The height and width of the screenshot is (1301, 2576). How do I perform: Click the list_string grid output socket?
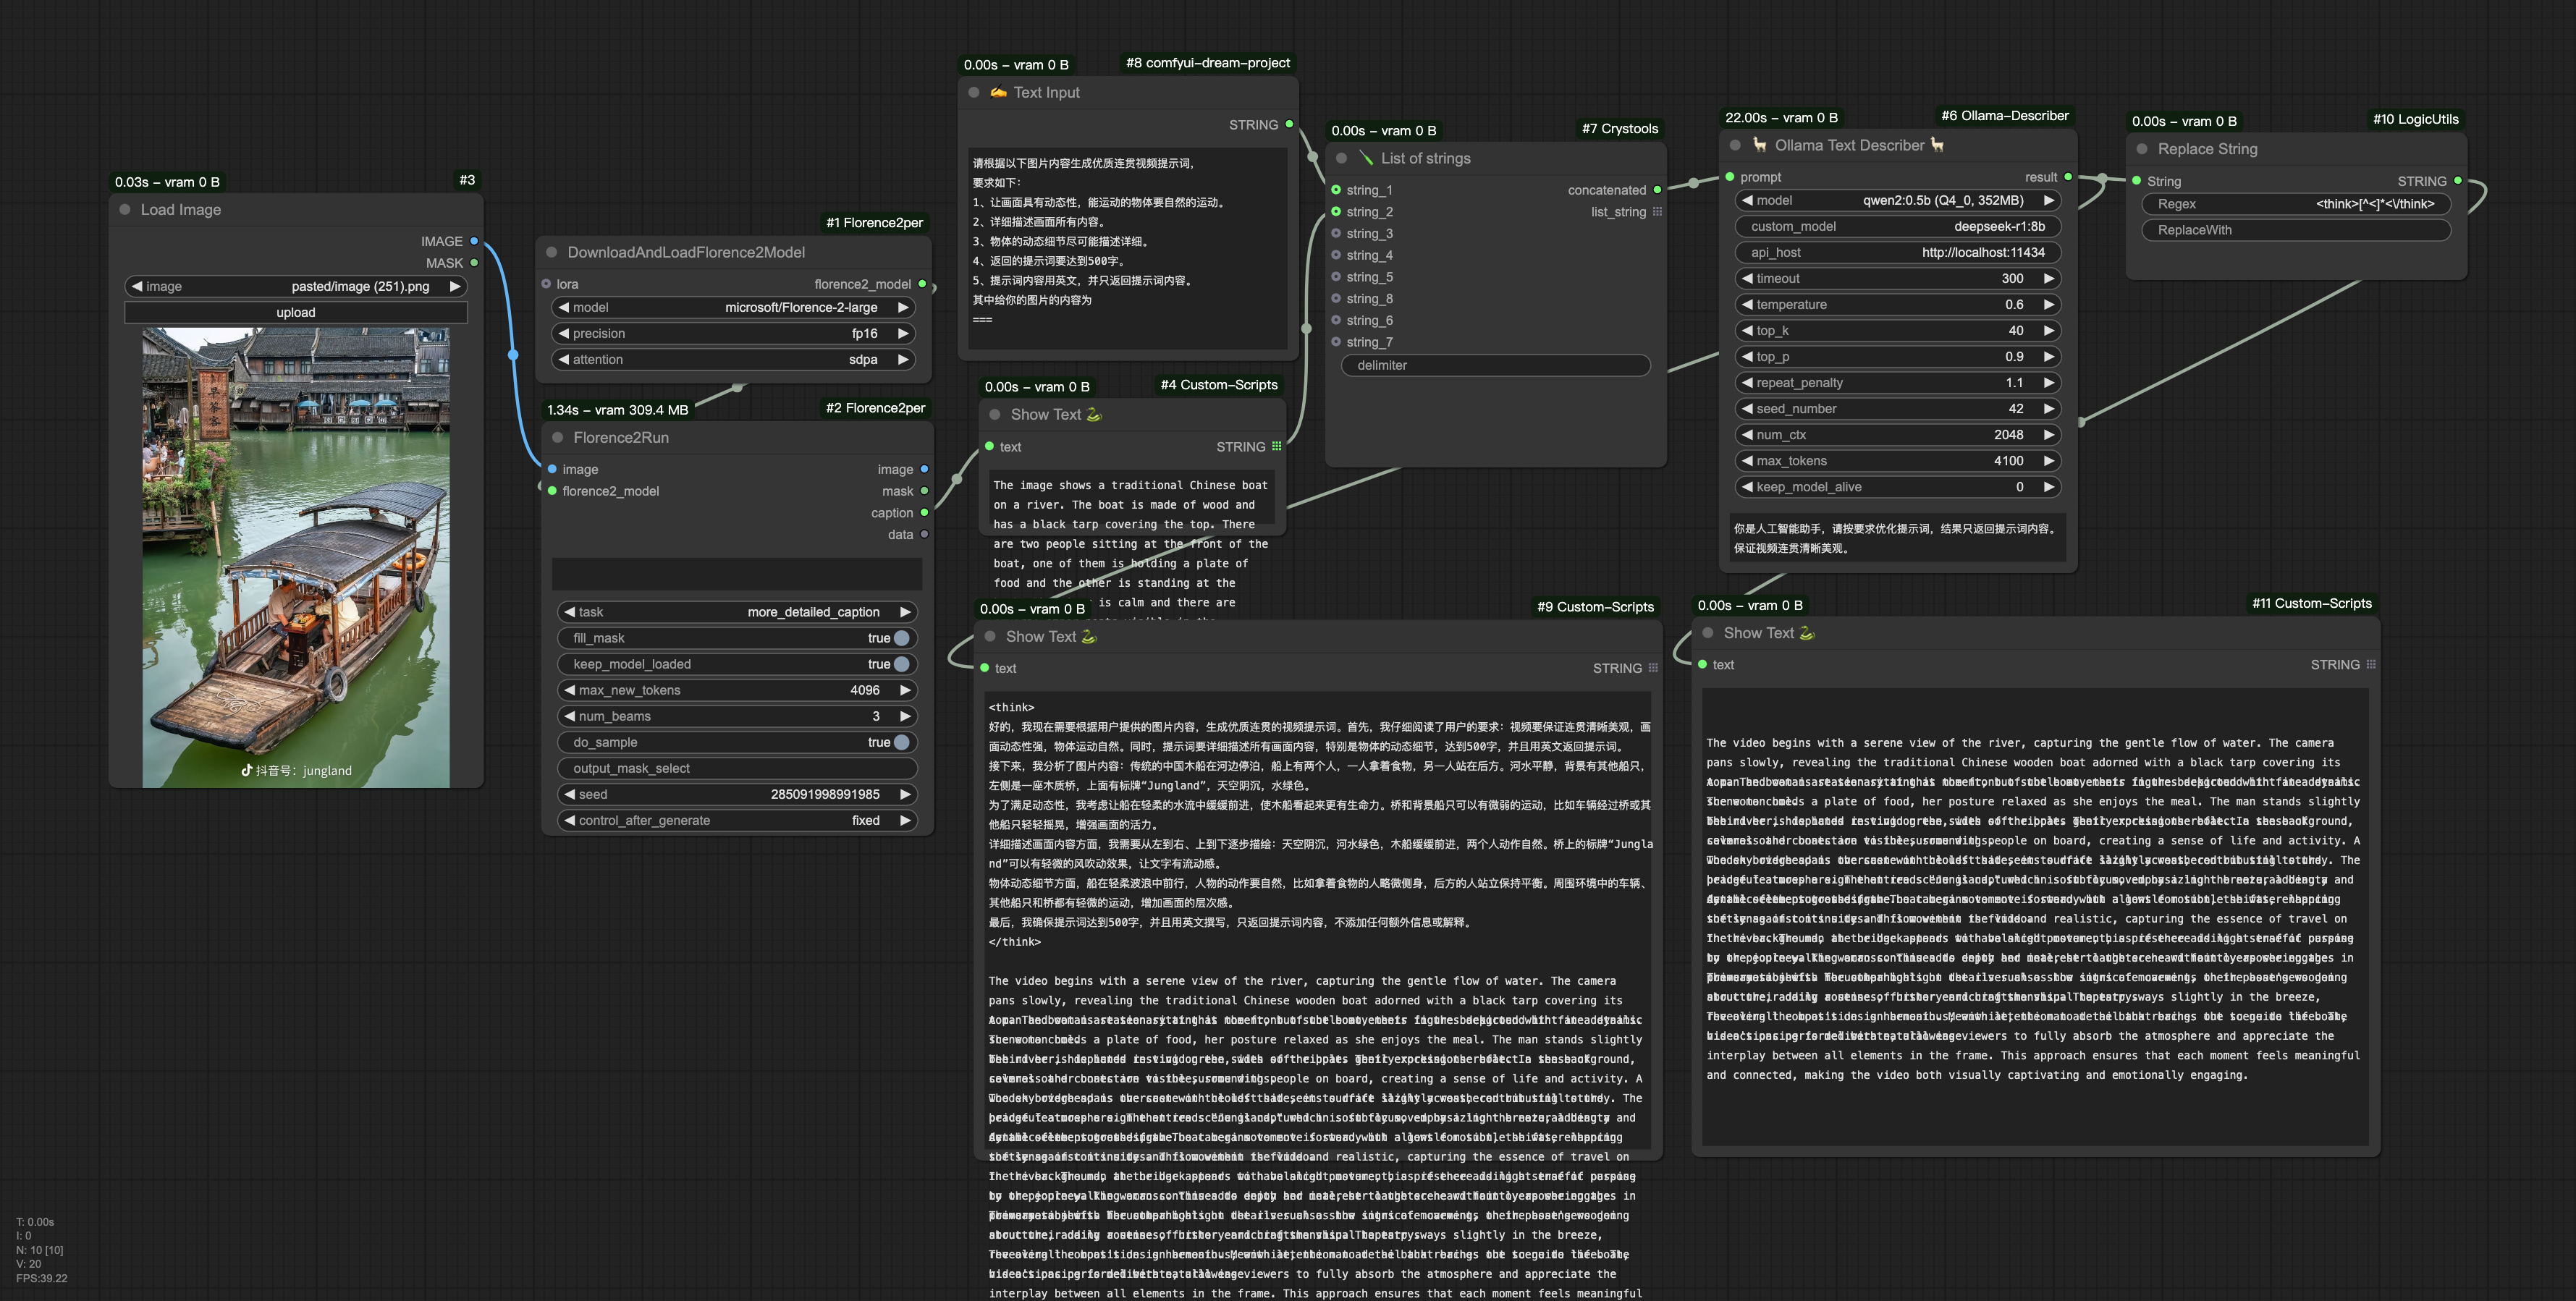(1657, 212)
